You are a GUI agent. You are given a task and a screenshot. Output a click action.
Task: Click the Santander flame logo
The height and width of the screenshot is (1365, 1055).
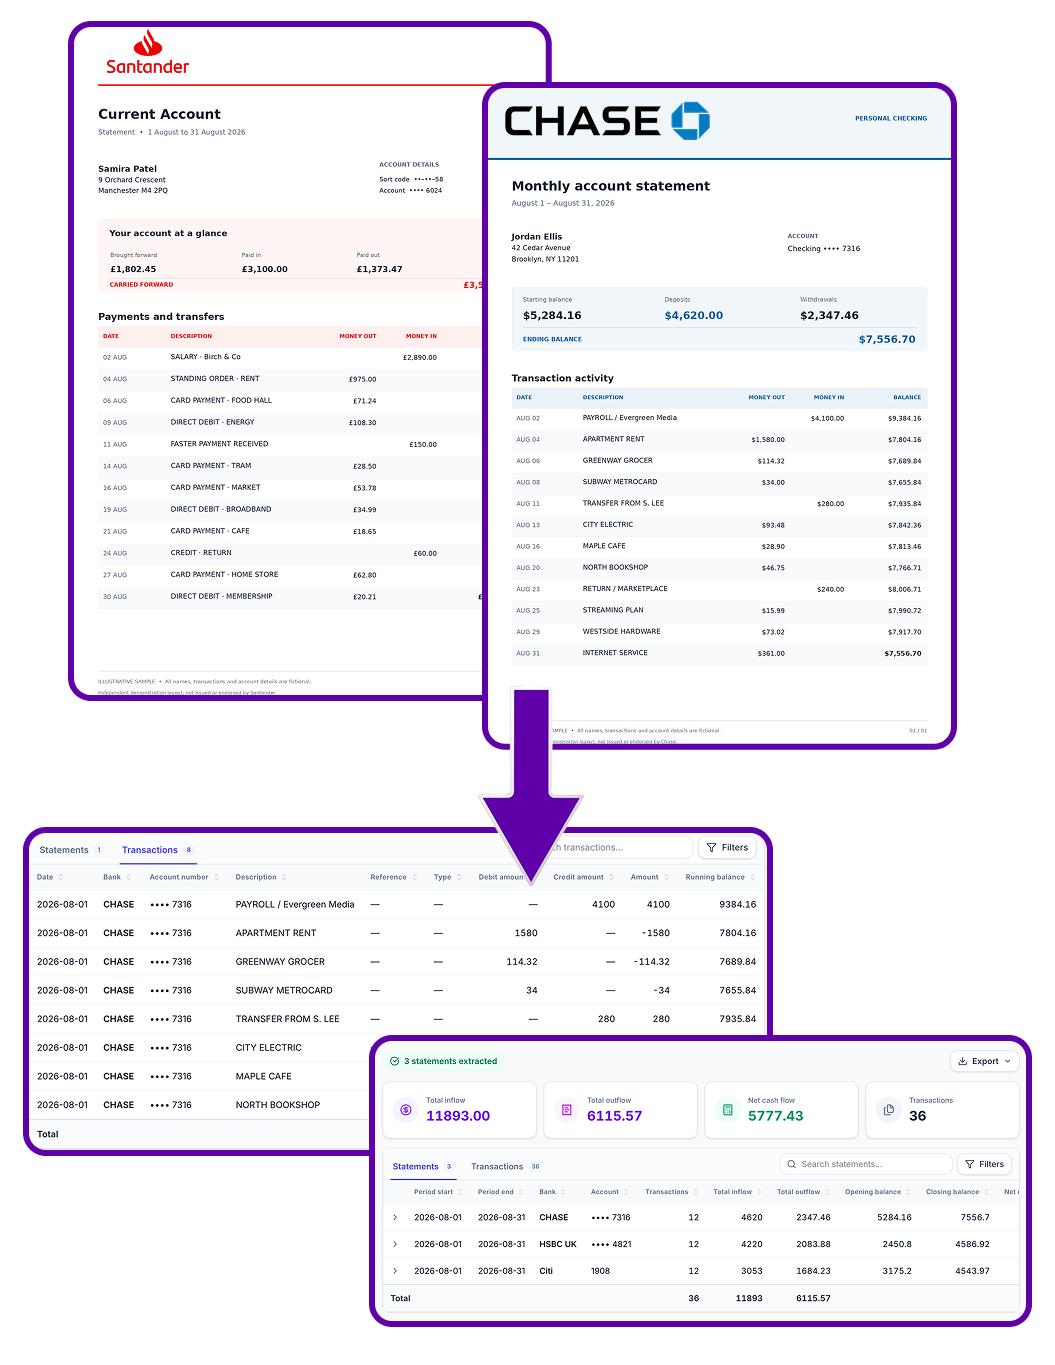(148, 44)
